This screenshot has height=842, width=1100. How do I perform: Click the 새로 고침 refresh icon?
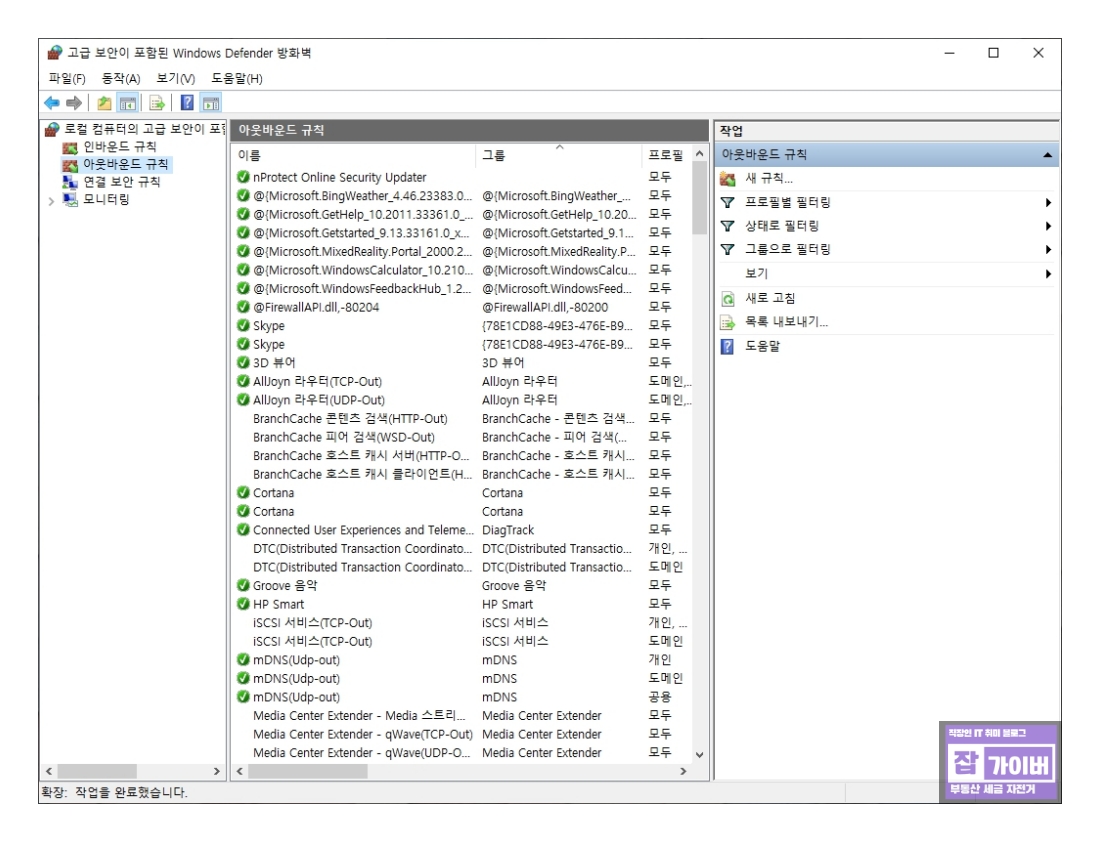coord(728,299)
